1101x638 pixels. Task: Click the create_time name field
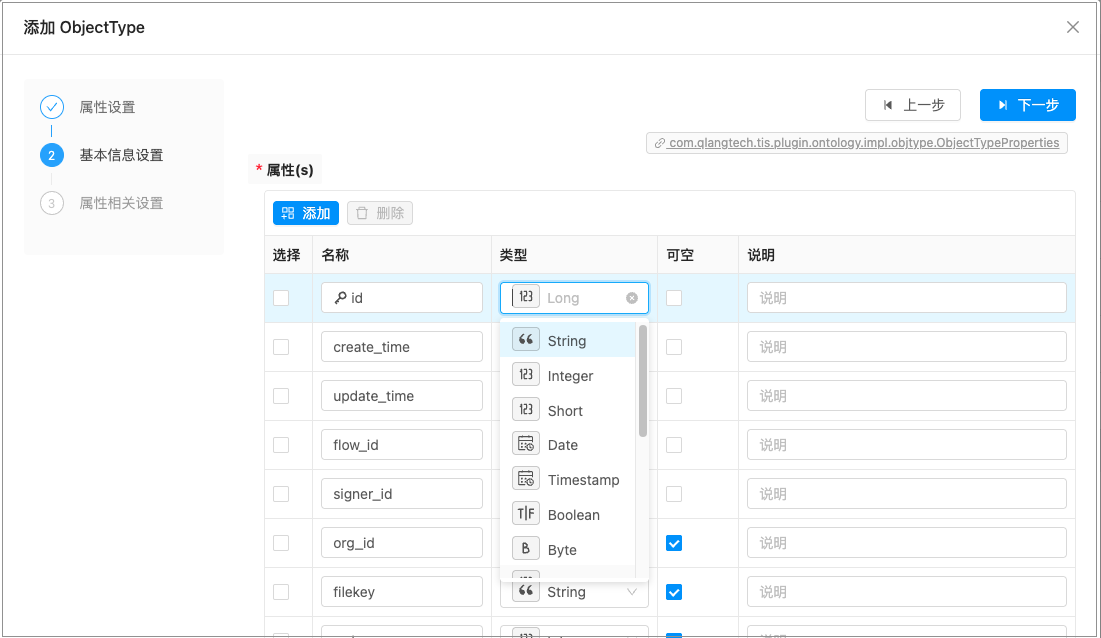pos(402,347)
